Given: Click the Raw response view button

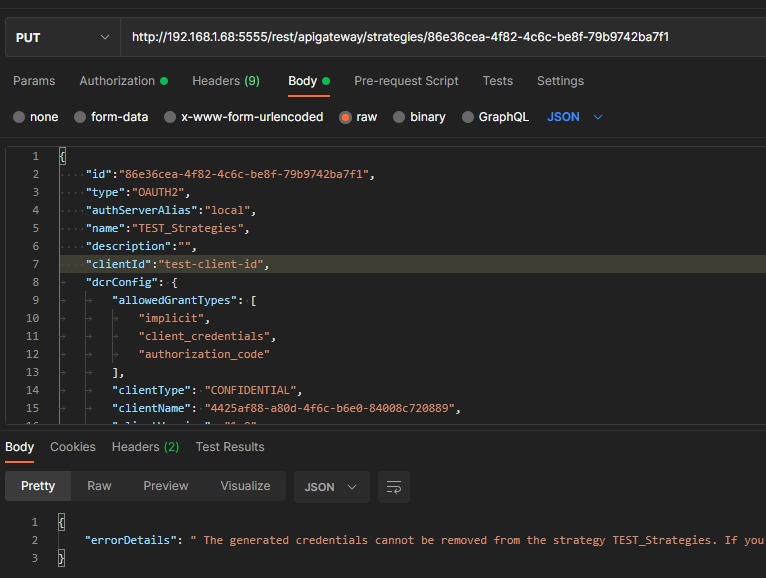Looking at the screenshot, I should point(99,486).
